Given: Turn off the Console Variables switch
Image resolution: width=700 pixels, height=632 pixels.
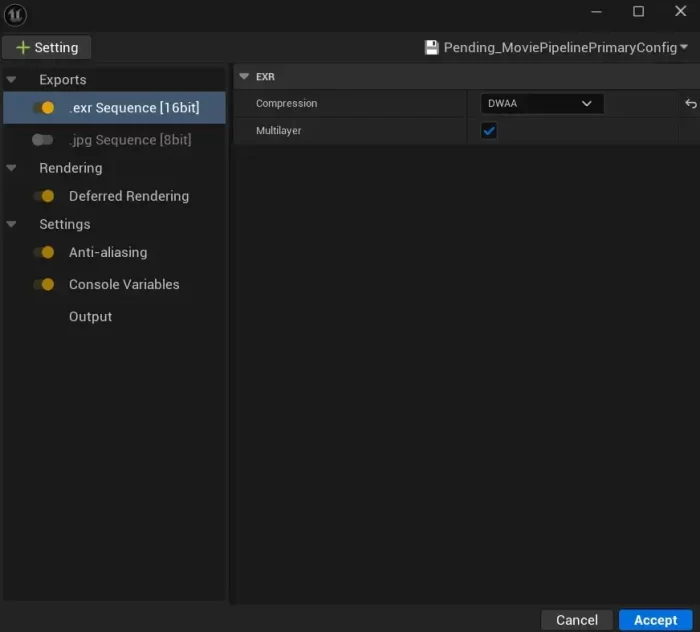Looking at the screenshot, I should (43, 284).
